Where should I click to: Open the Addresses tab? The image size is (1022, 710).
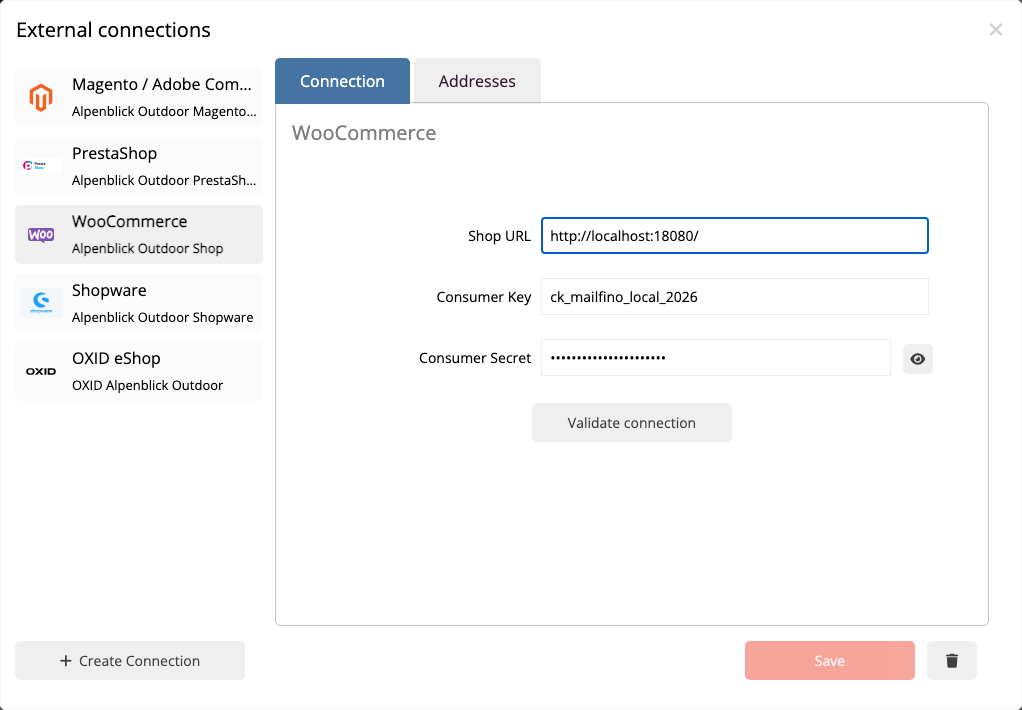pos(477,81)
